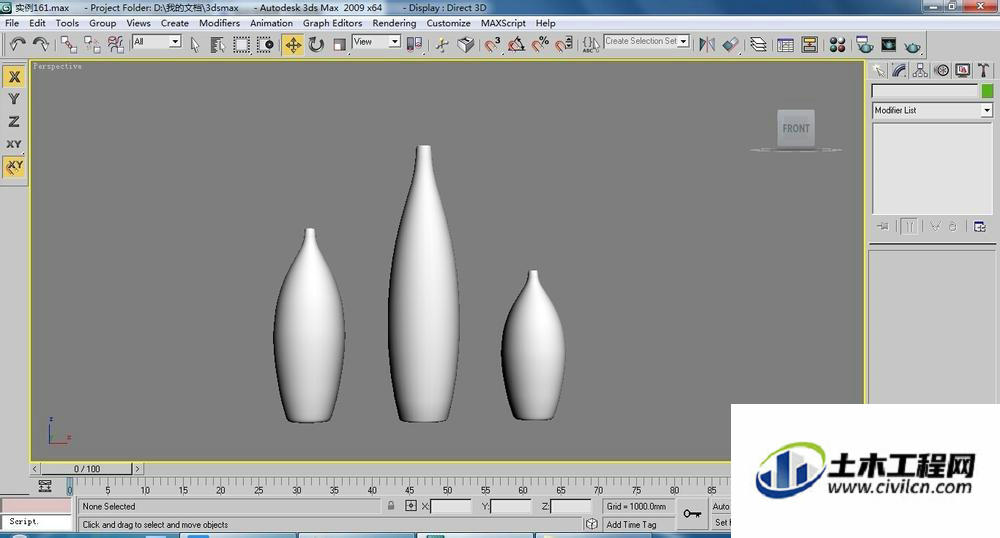Toggle the Angle Snap icon
1000x538 pixels.
516,45
